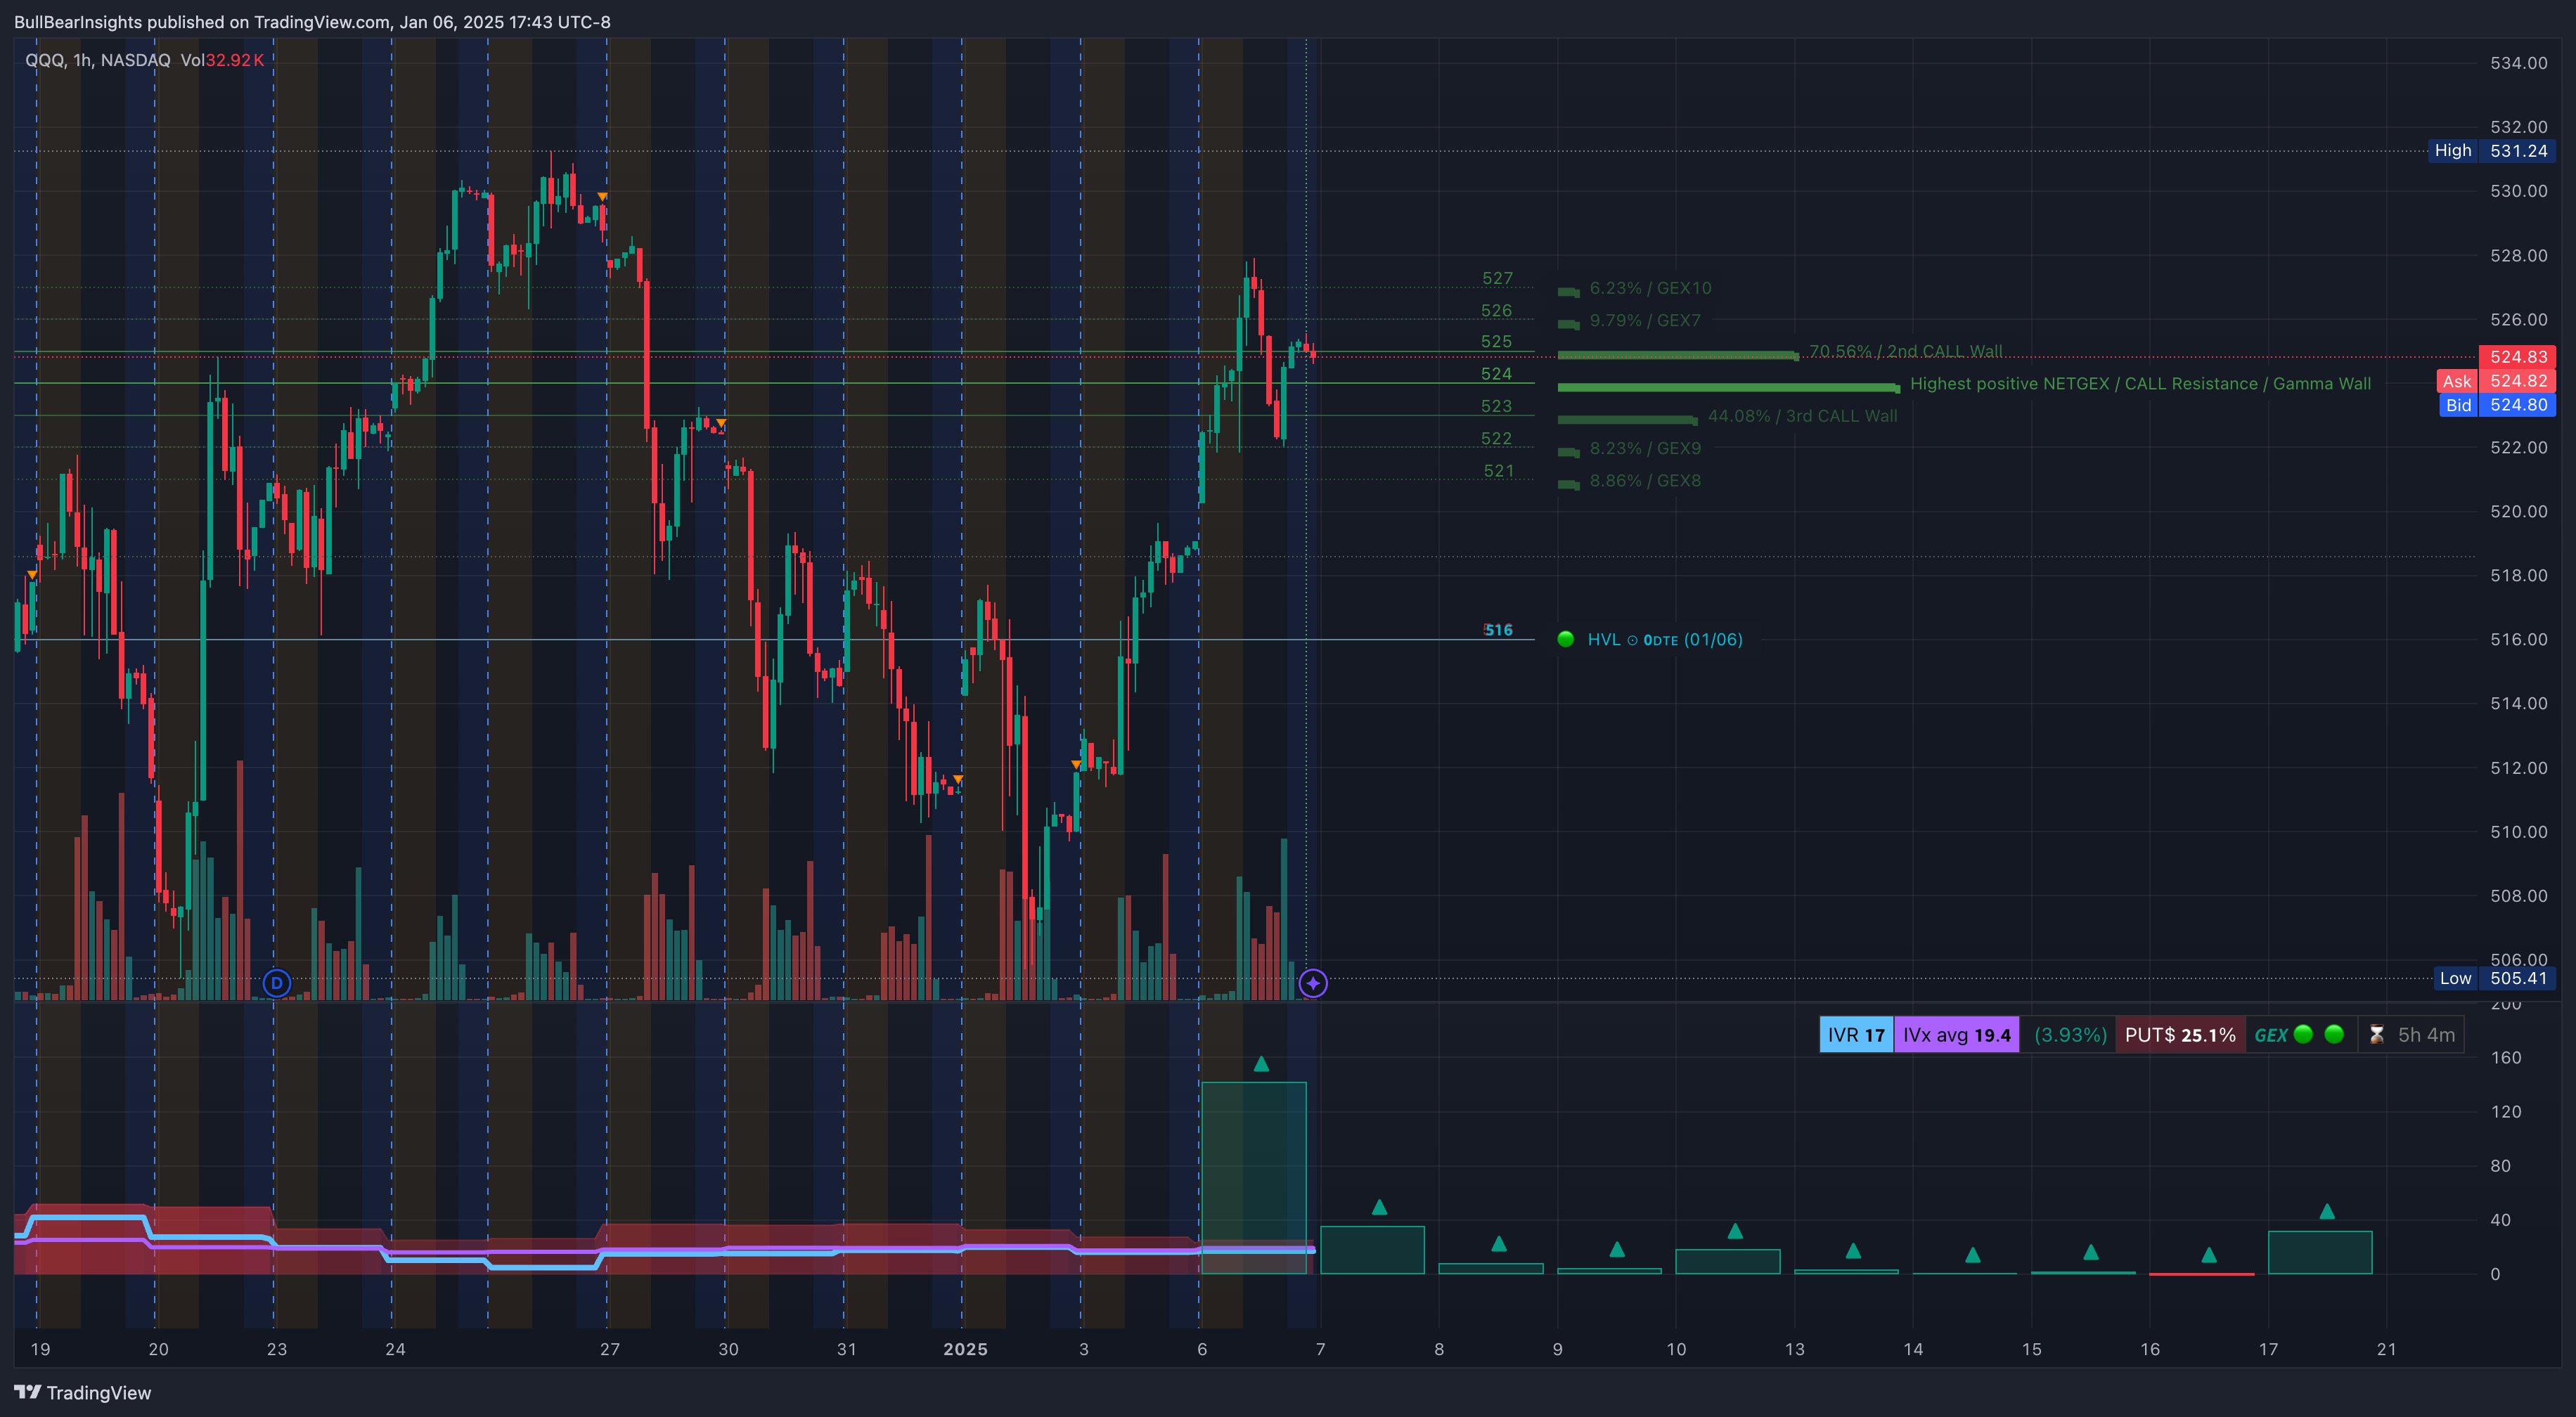
Task: Click the orange triangle above the Dec 27 candle
Action: coord(602,197)
